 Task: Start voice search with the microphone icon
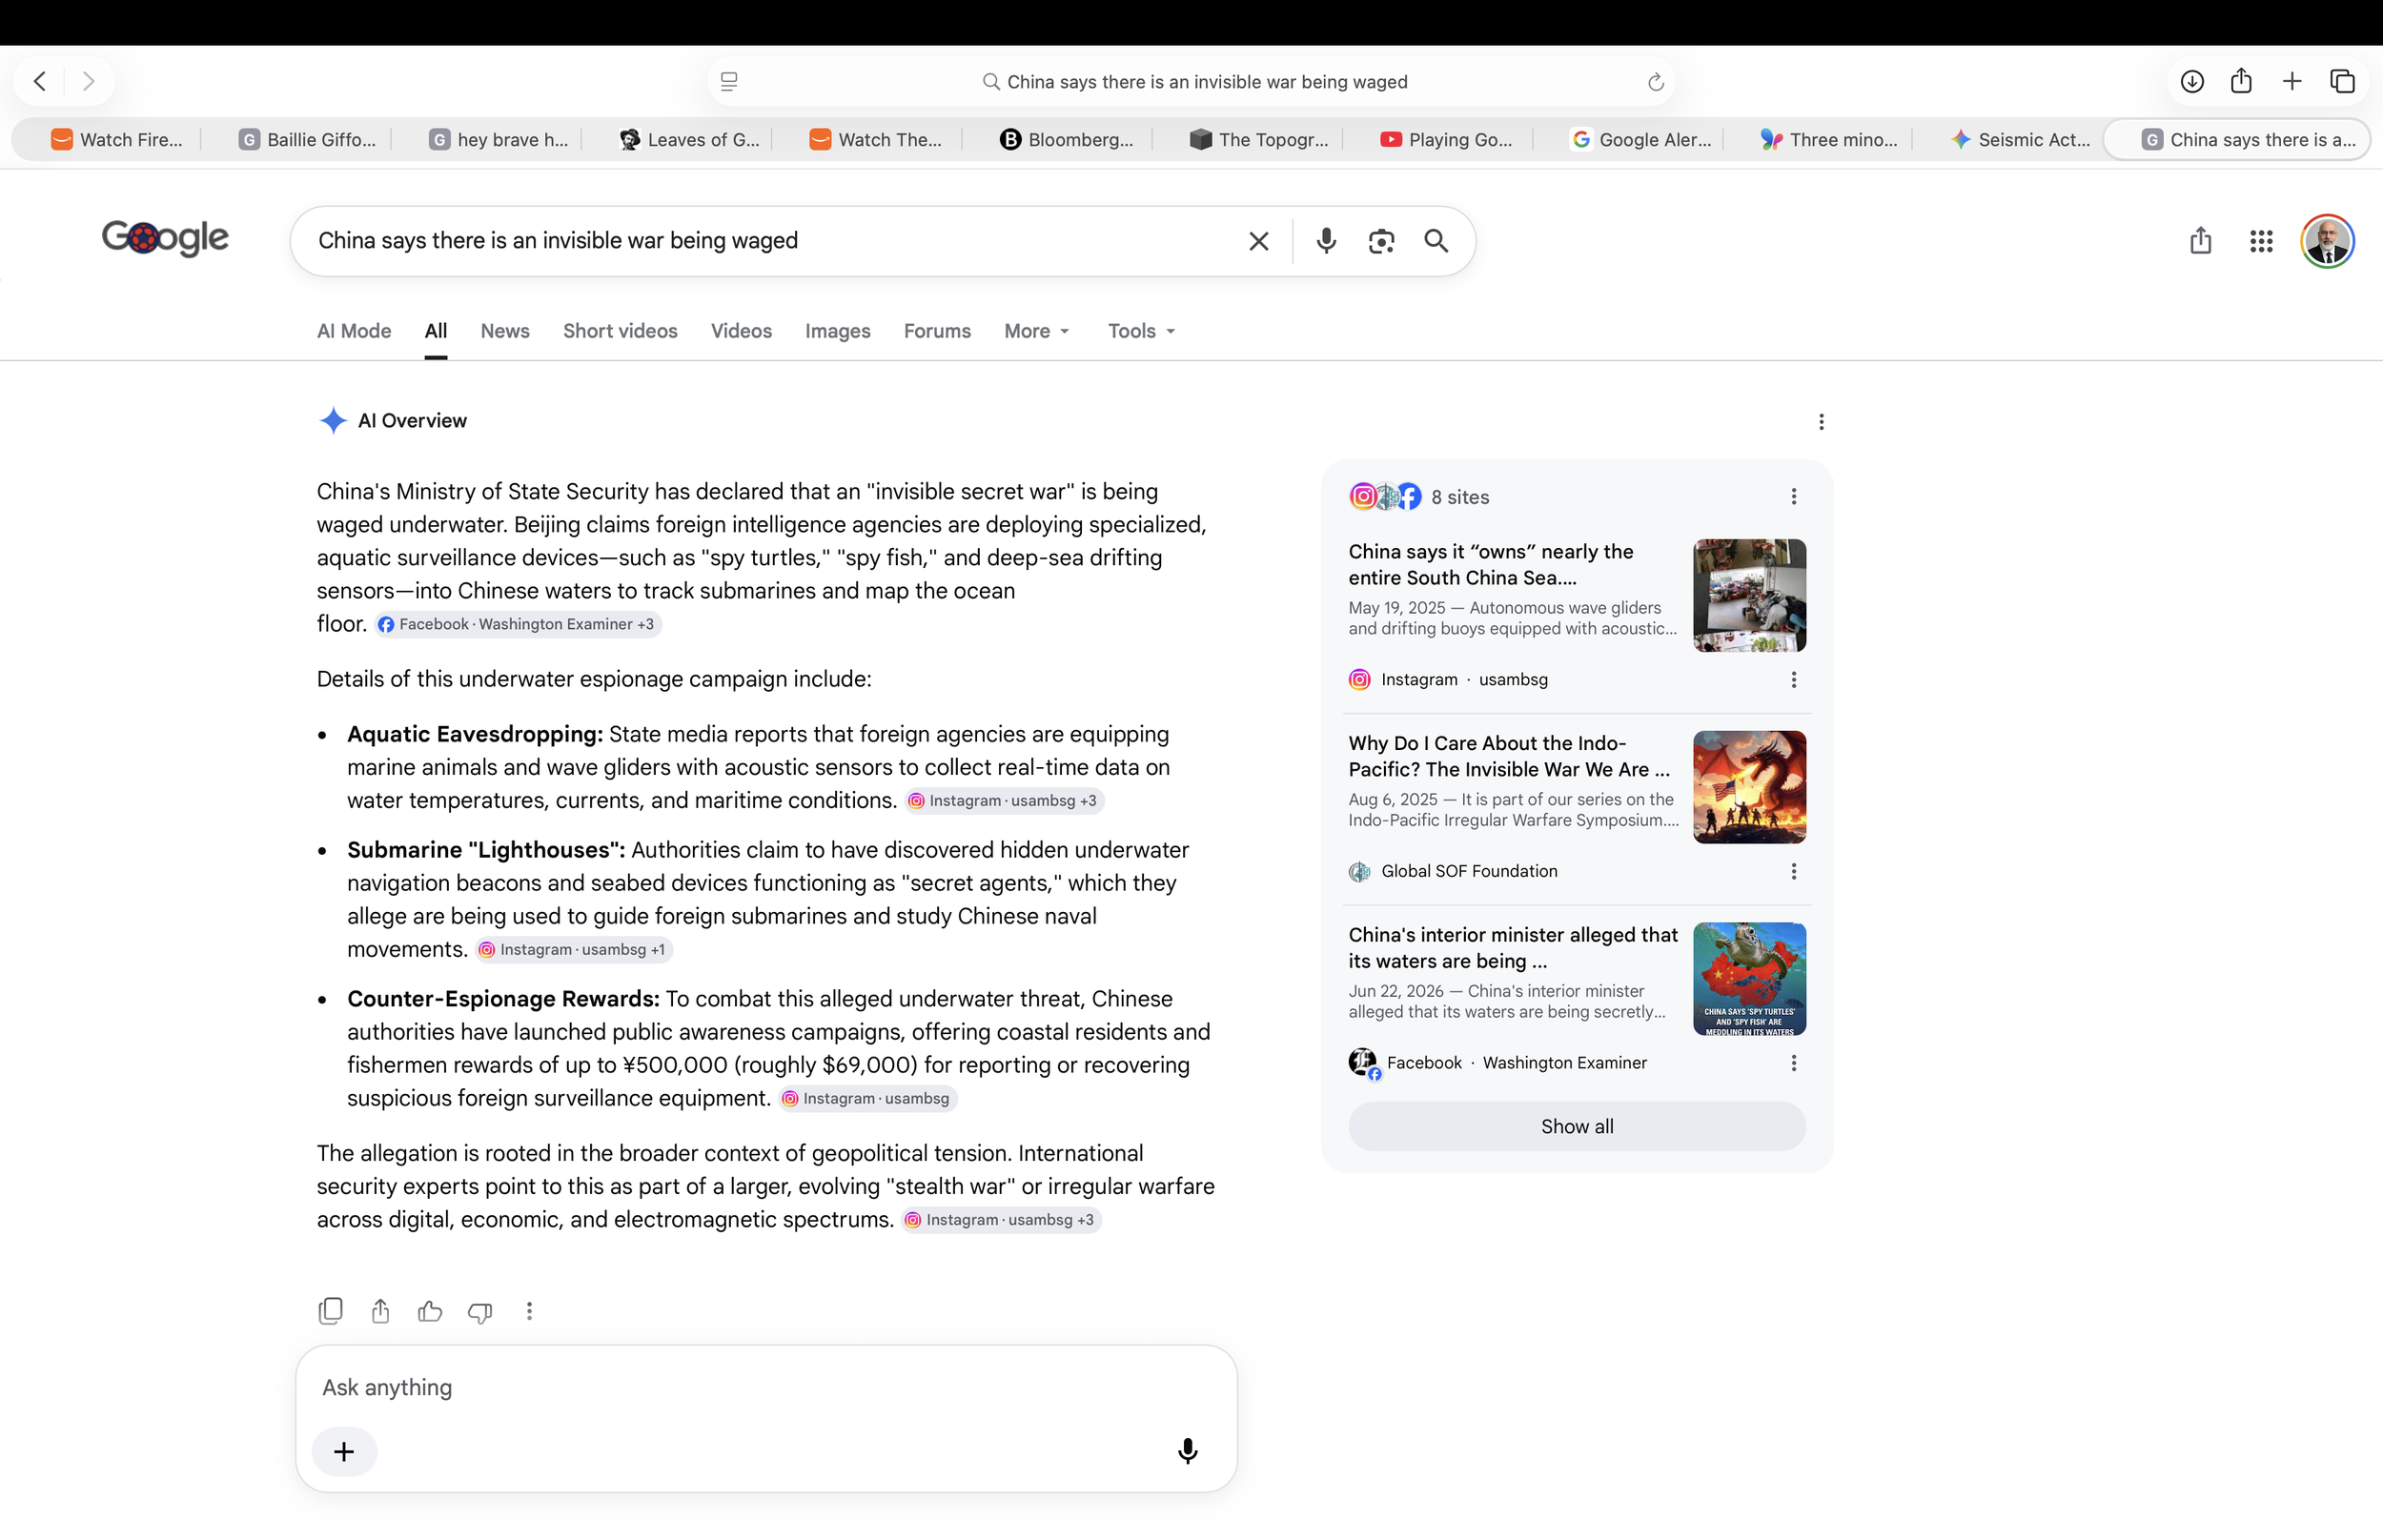(x=1326, y=241)
